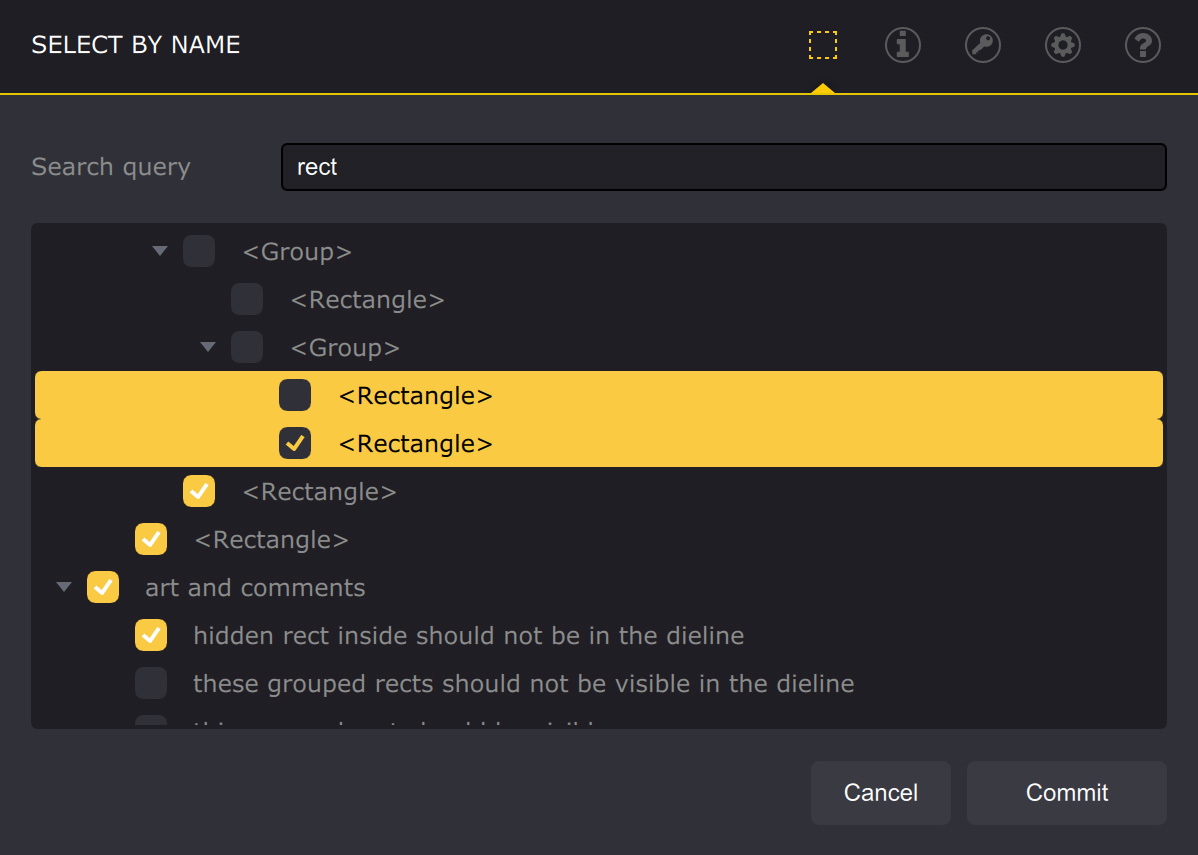Image resolution: width=1198 pixels, height=855 pixels.
Task: Check the first Rectangle under the top Group
Action: tap(247, 299)
